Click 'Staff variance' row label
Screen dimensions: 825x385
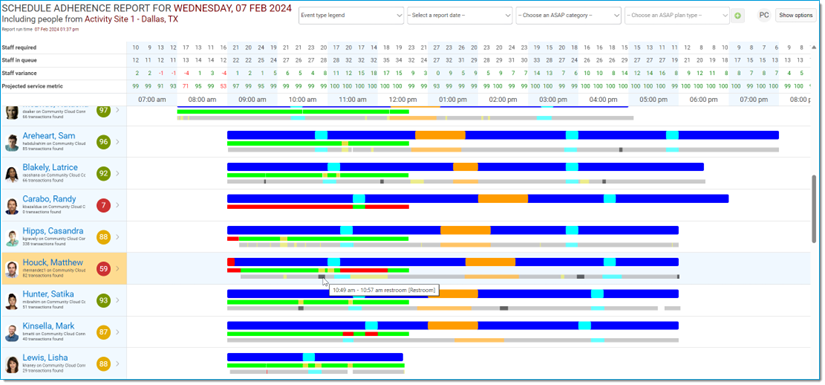(x=18, y=73)
